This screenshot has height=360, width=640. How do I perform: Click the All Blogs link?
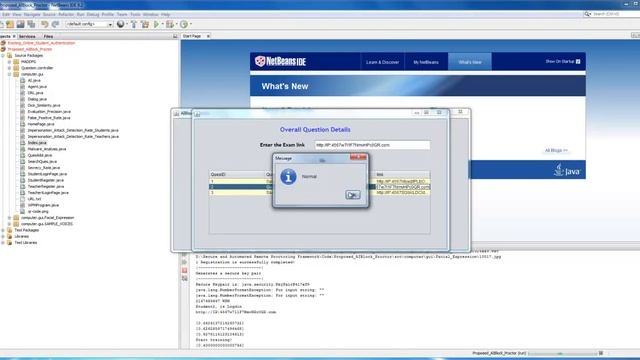[556, 151]
